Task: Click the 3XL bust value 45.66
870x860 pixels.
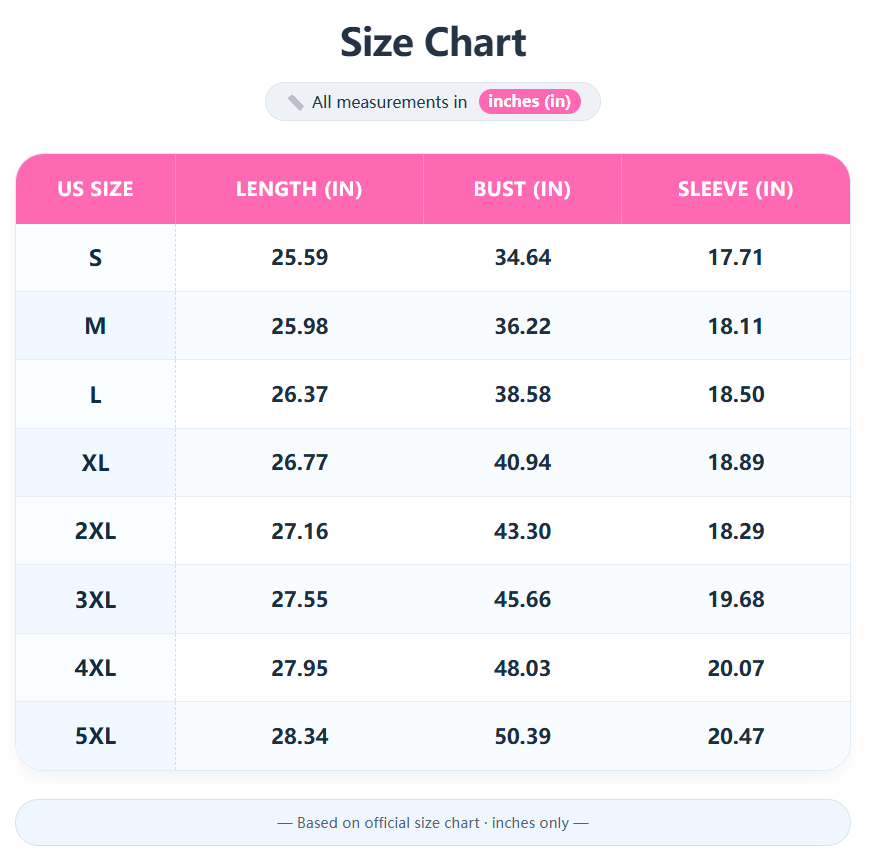Action: coord(522,600)
